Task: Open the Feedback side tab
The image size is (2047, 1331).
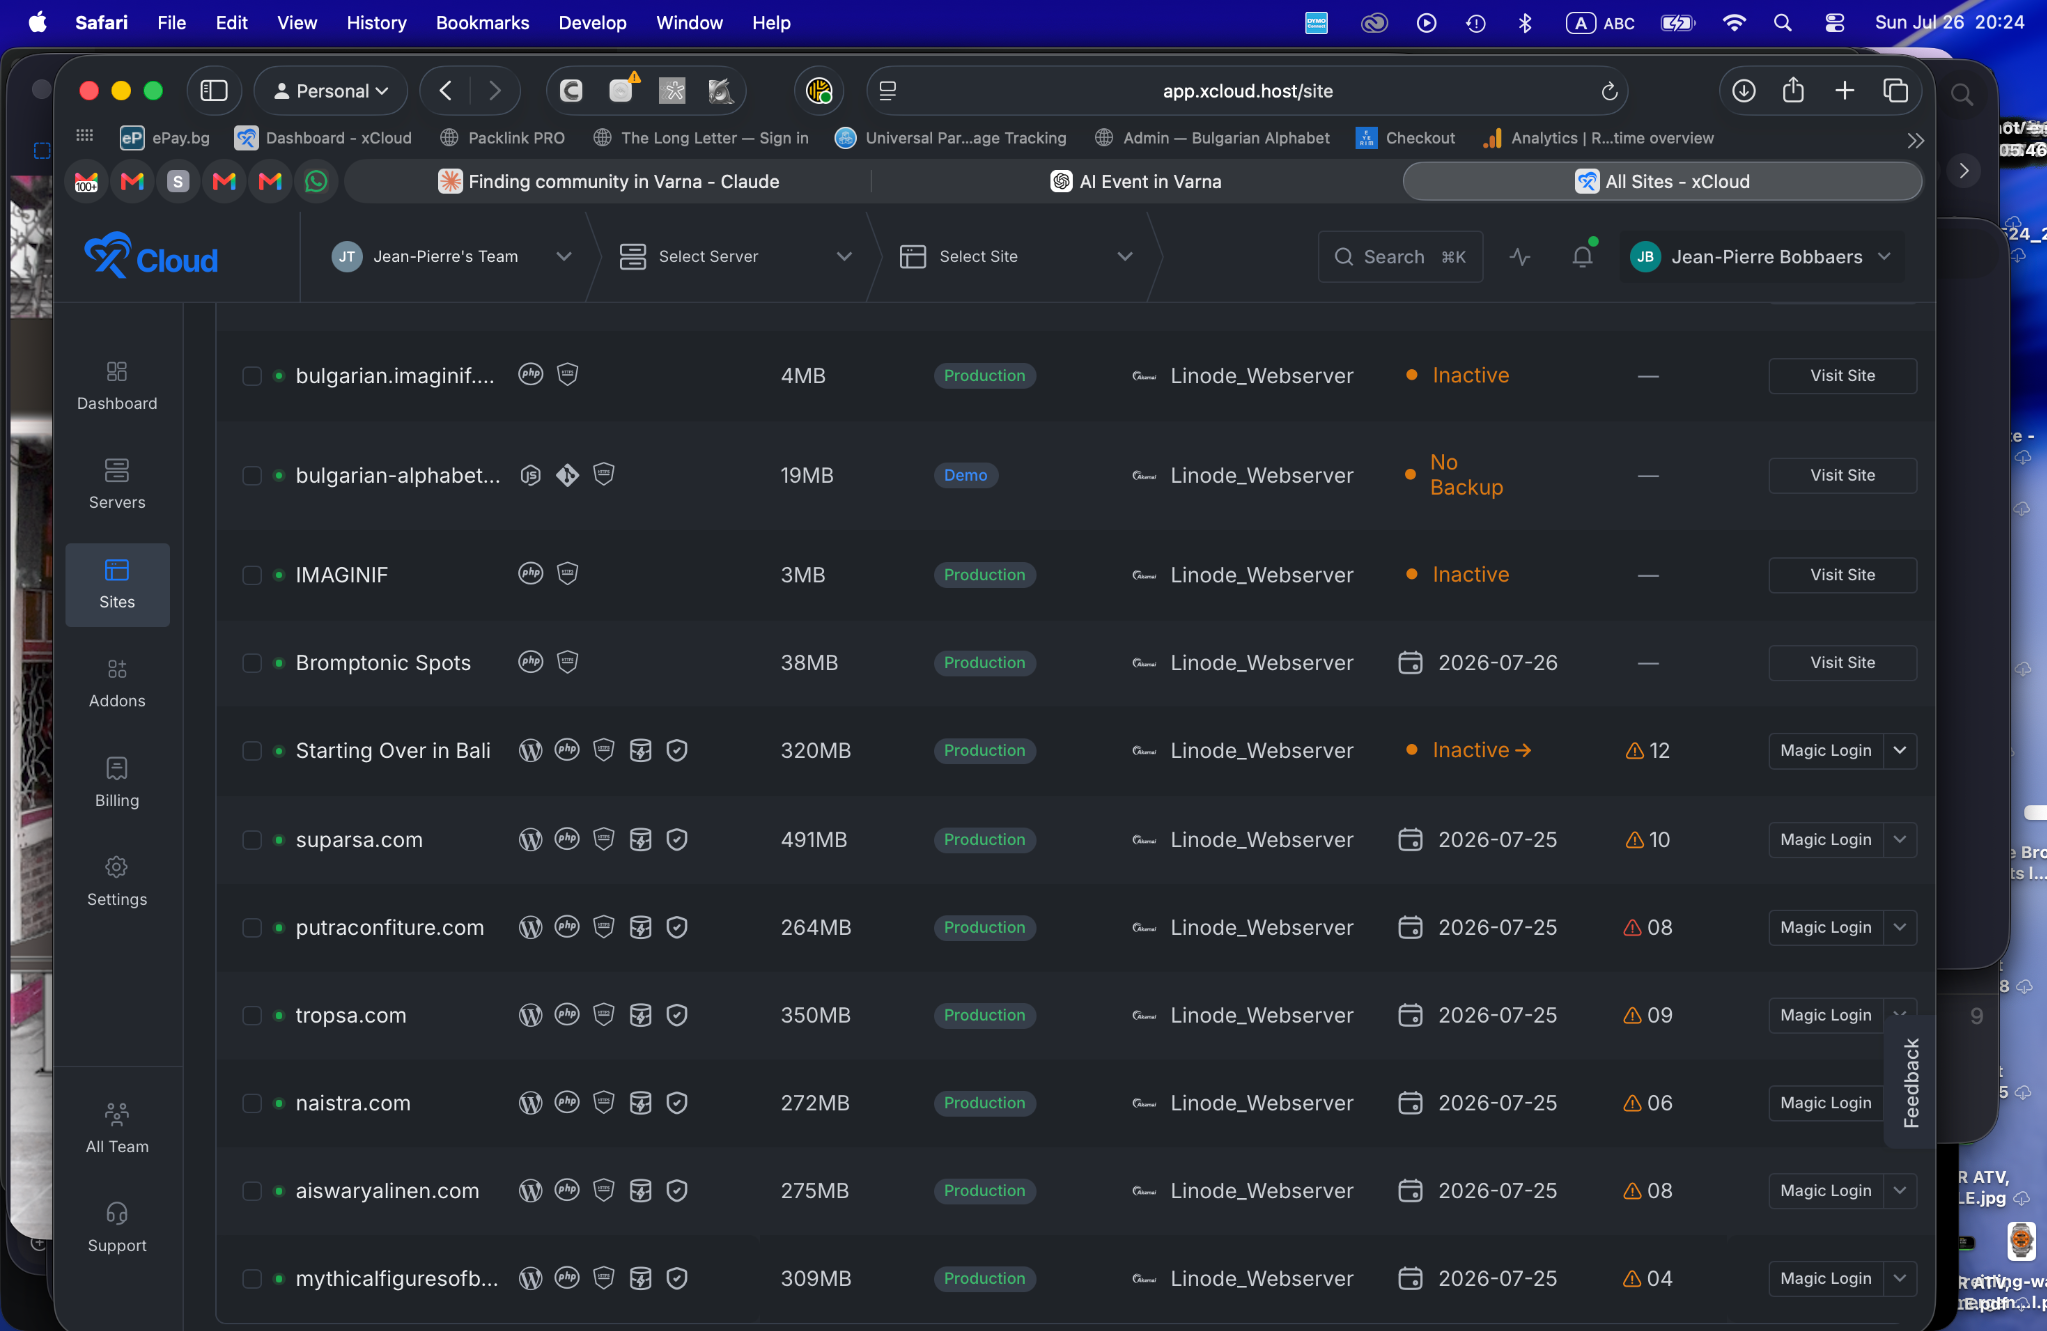Action: [x=1911, y=1083]
